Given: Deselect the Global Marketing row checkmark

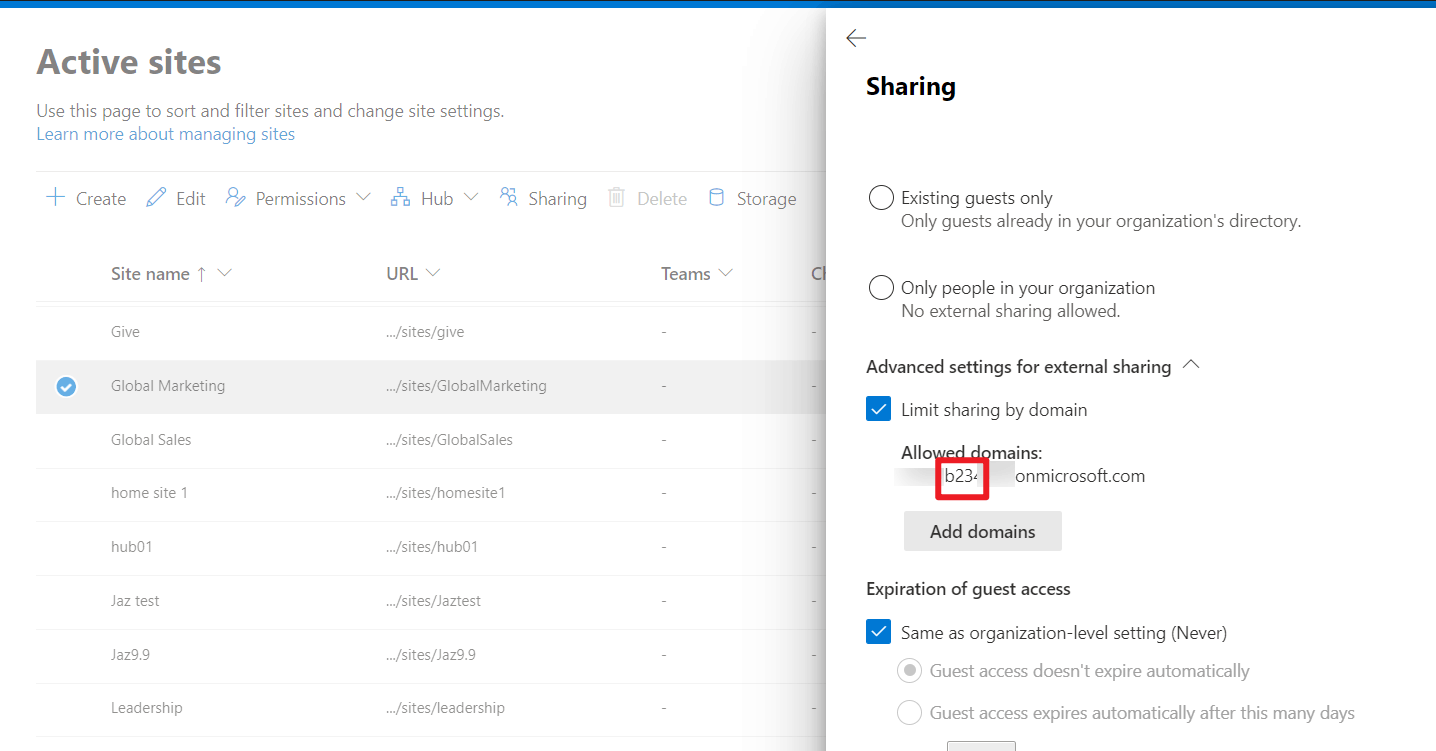Looking at the screenshot, I should (x=66, y=386).
